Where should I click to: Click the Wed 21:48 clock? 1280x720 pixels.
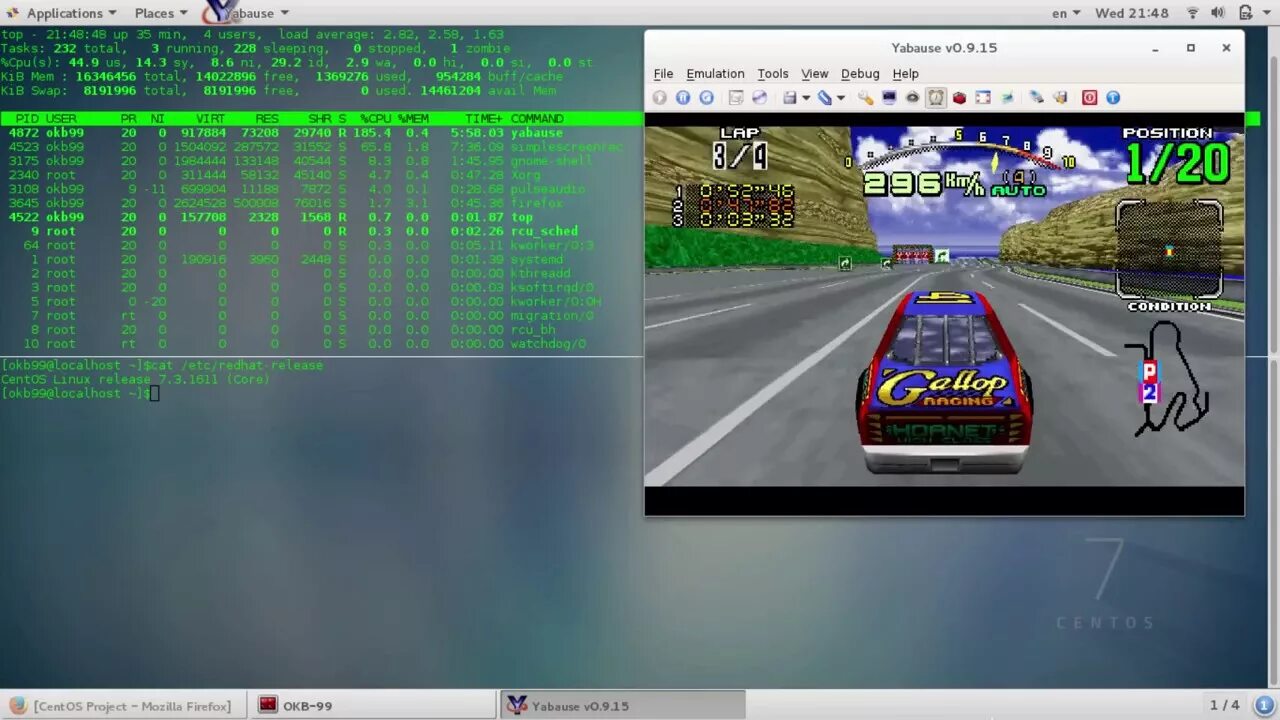pyautogui.click(x=1131, y=13)
